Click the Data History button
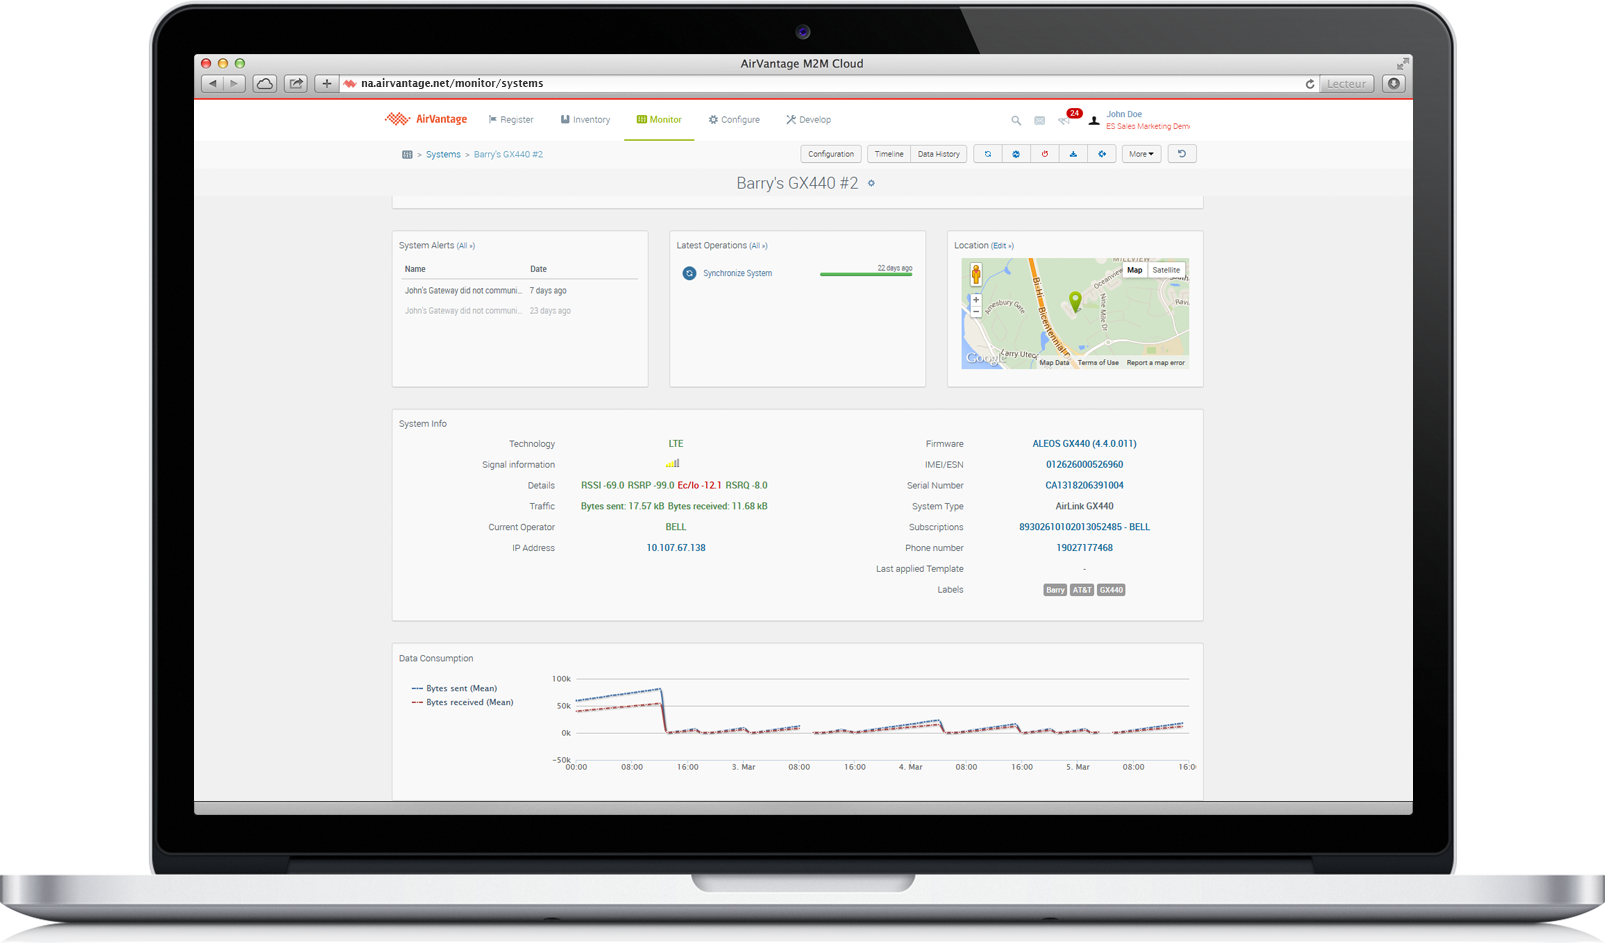 938,154
